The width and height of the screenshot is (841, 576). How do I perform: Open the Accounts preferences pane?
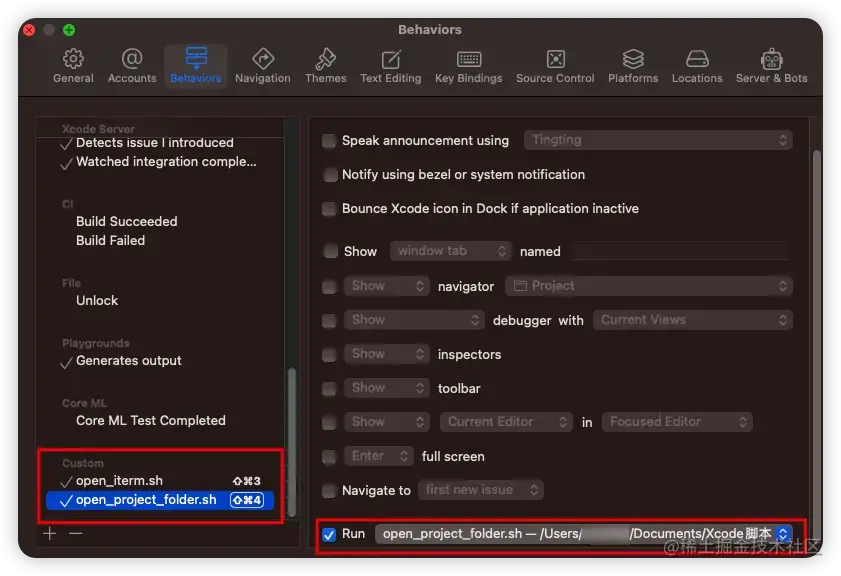coord(132,67)
